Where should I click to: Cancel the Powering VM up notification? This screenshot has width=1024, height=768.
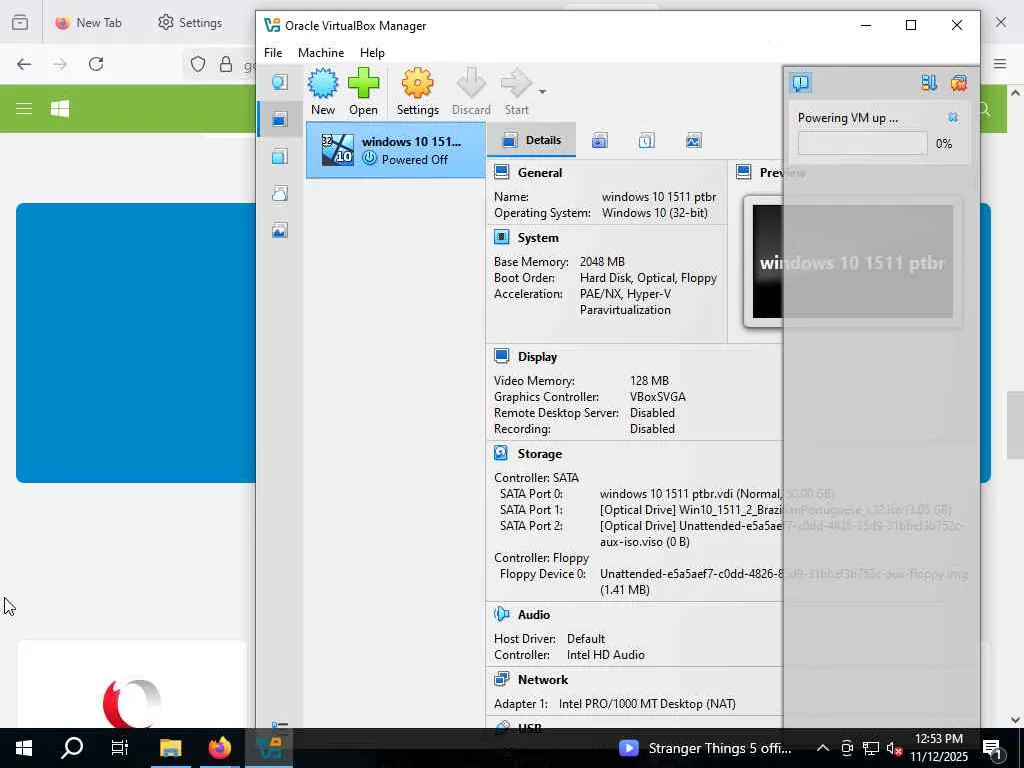click(953, 118)
